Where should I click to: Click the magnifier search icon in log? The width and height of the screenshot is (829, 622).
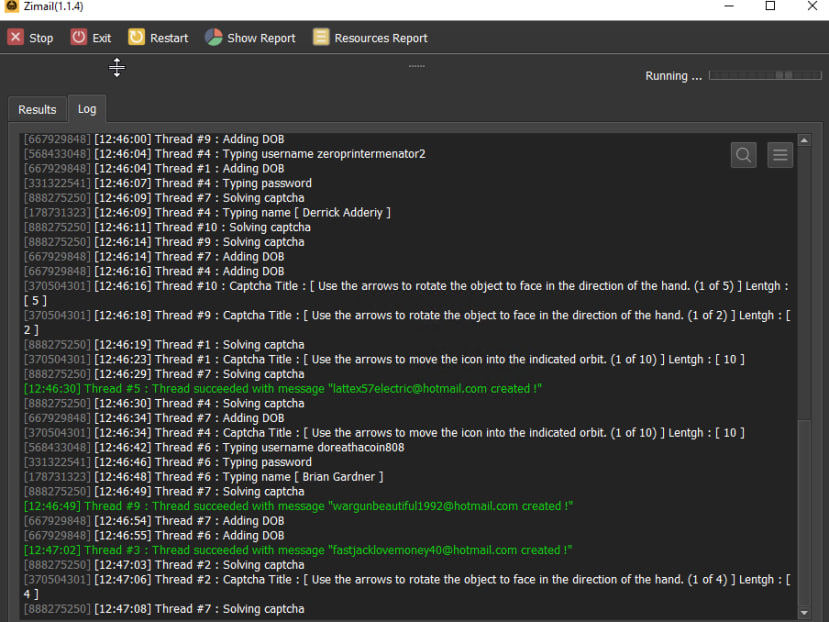(x=743, y=155)
